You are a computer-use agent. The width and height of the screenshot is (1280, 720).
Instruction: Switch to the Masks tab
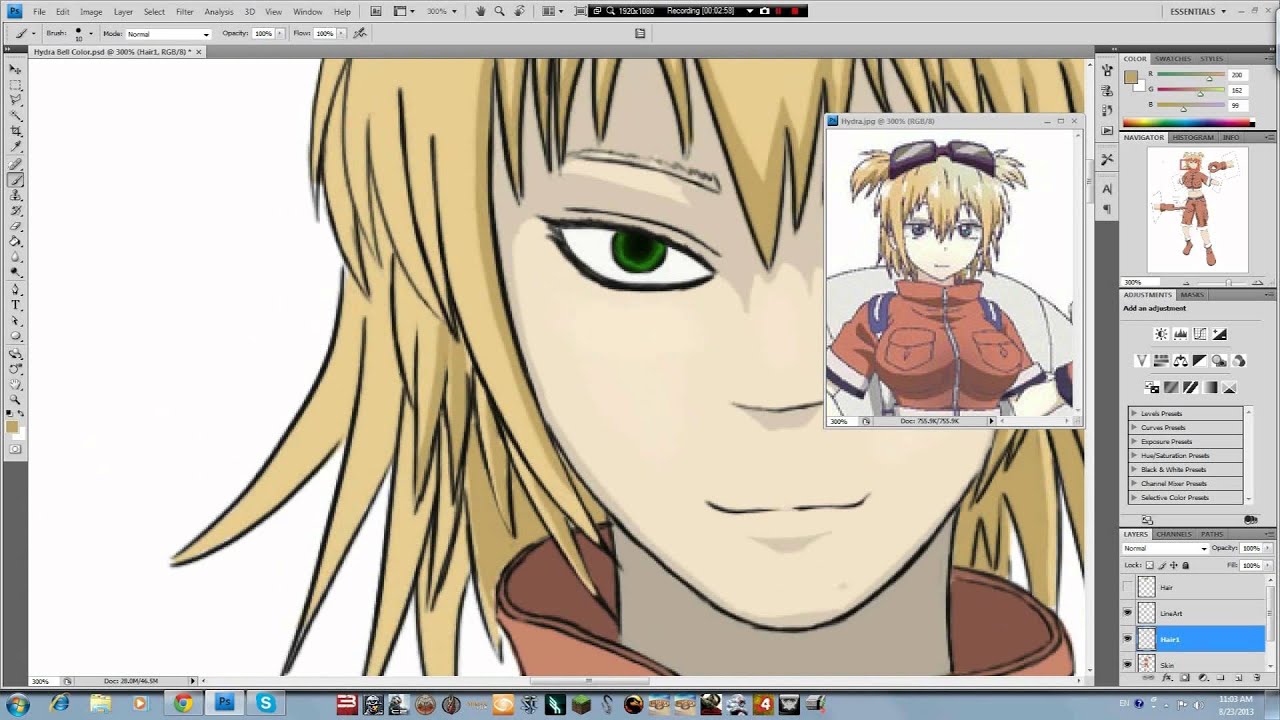click(x=1192, y=295)
